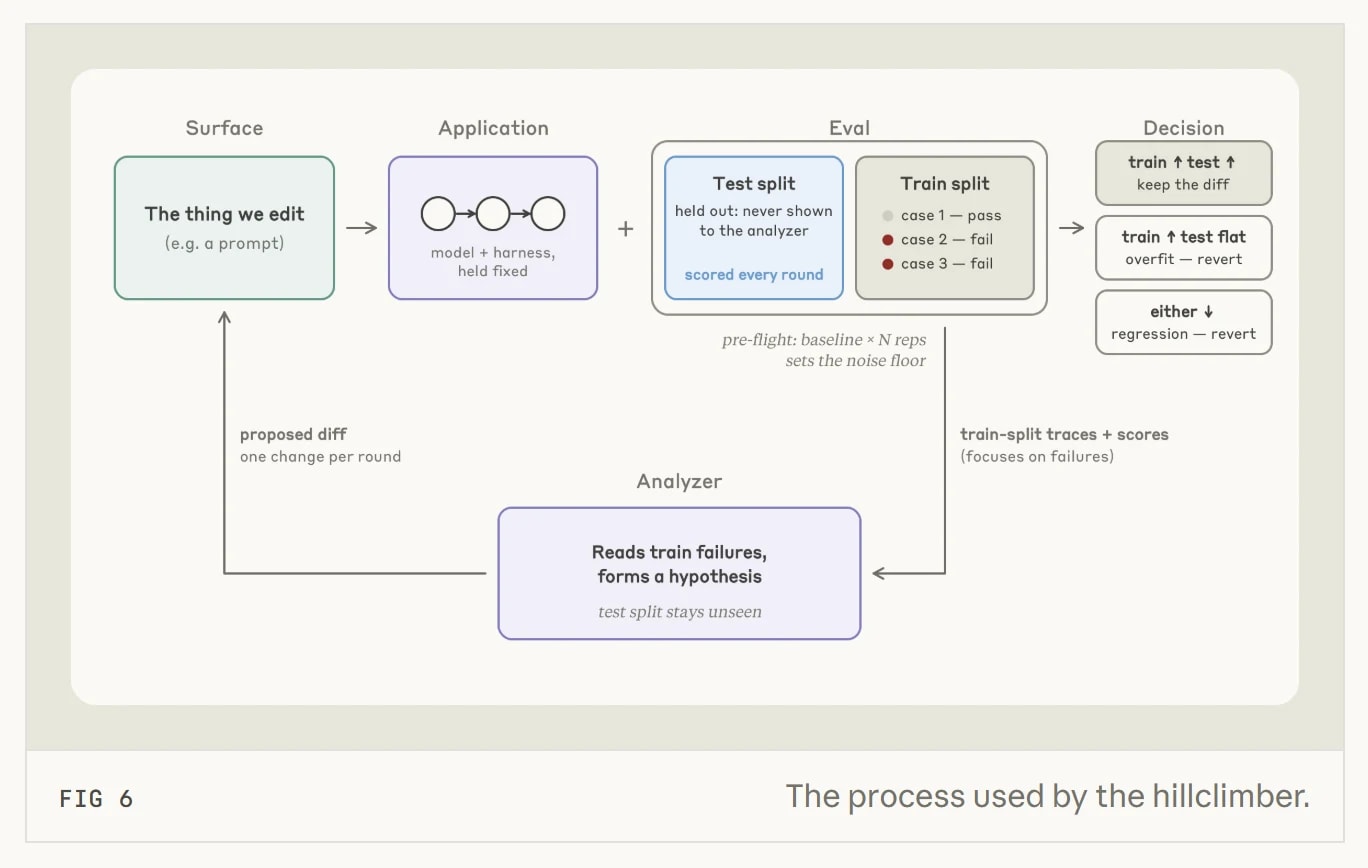The width and height of the screenshot is (1368, 868).
Task: Click the "FIG 6" figure label
Action: (96, 798)
